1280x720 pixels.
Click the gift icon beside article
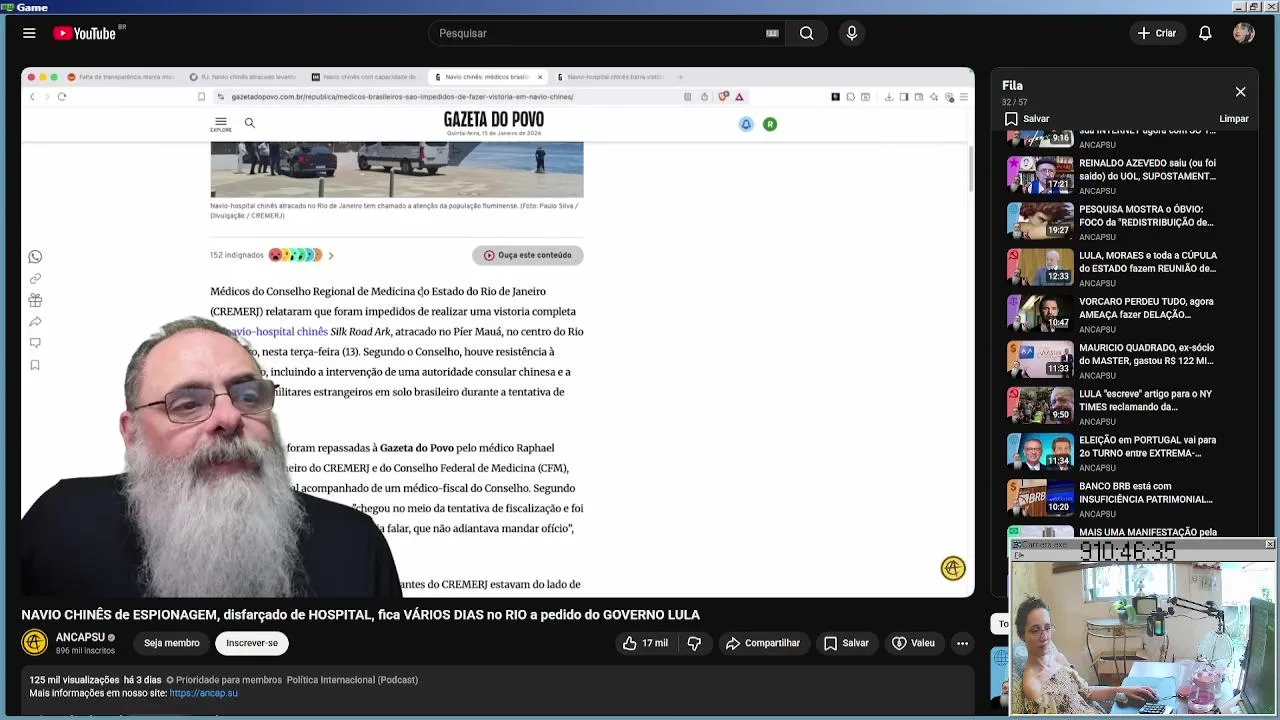click(35, 300)
